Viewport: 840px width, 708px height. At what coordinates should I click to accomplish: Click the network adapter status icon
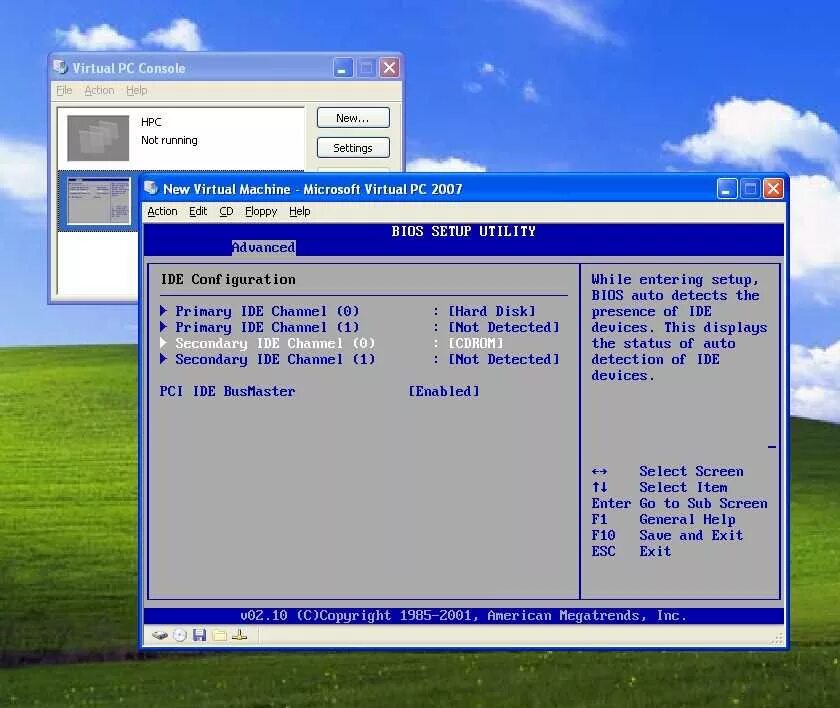click(239, 635)
